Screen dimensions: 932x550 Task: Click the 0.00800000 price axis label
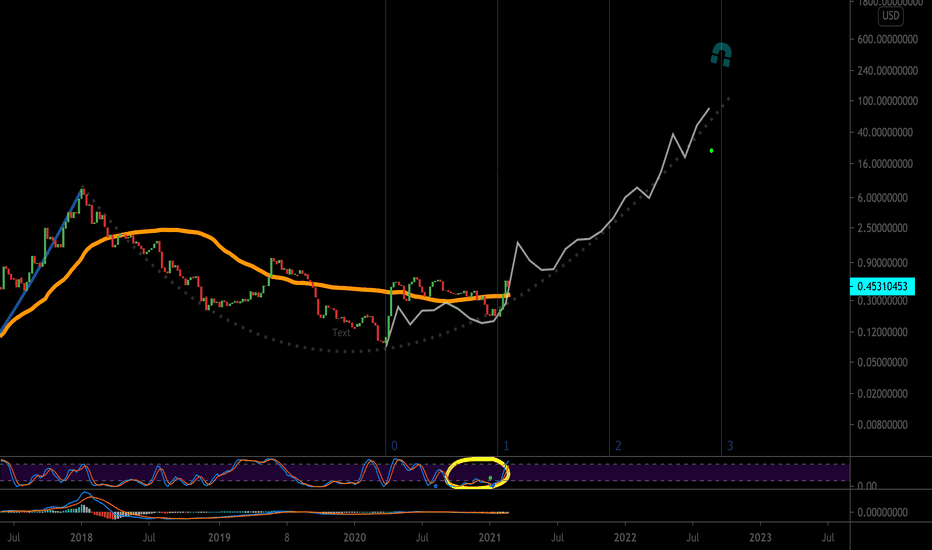[883, 425]
